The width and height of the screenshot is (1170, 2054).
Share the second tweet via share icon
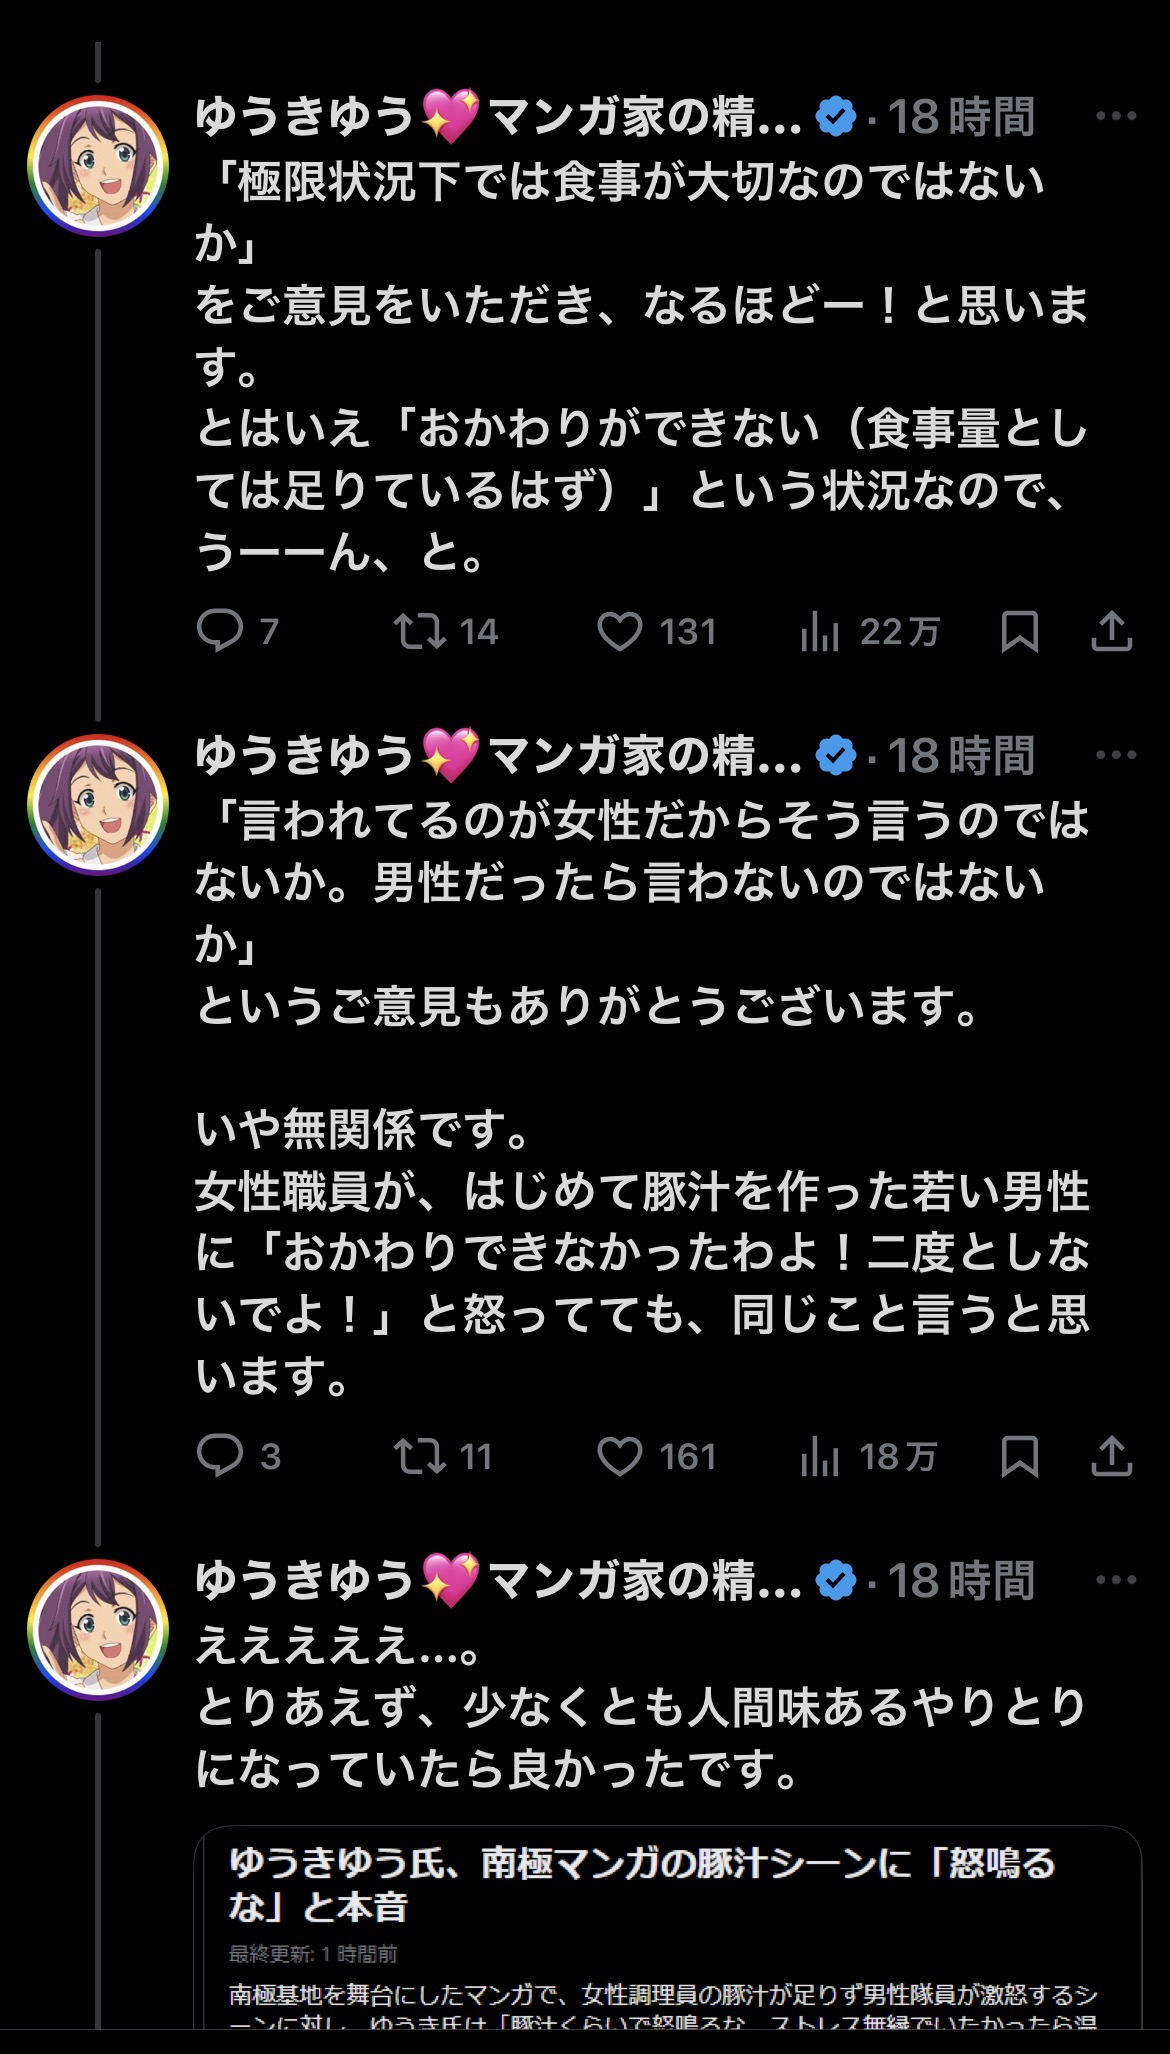(1111, 1456)
